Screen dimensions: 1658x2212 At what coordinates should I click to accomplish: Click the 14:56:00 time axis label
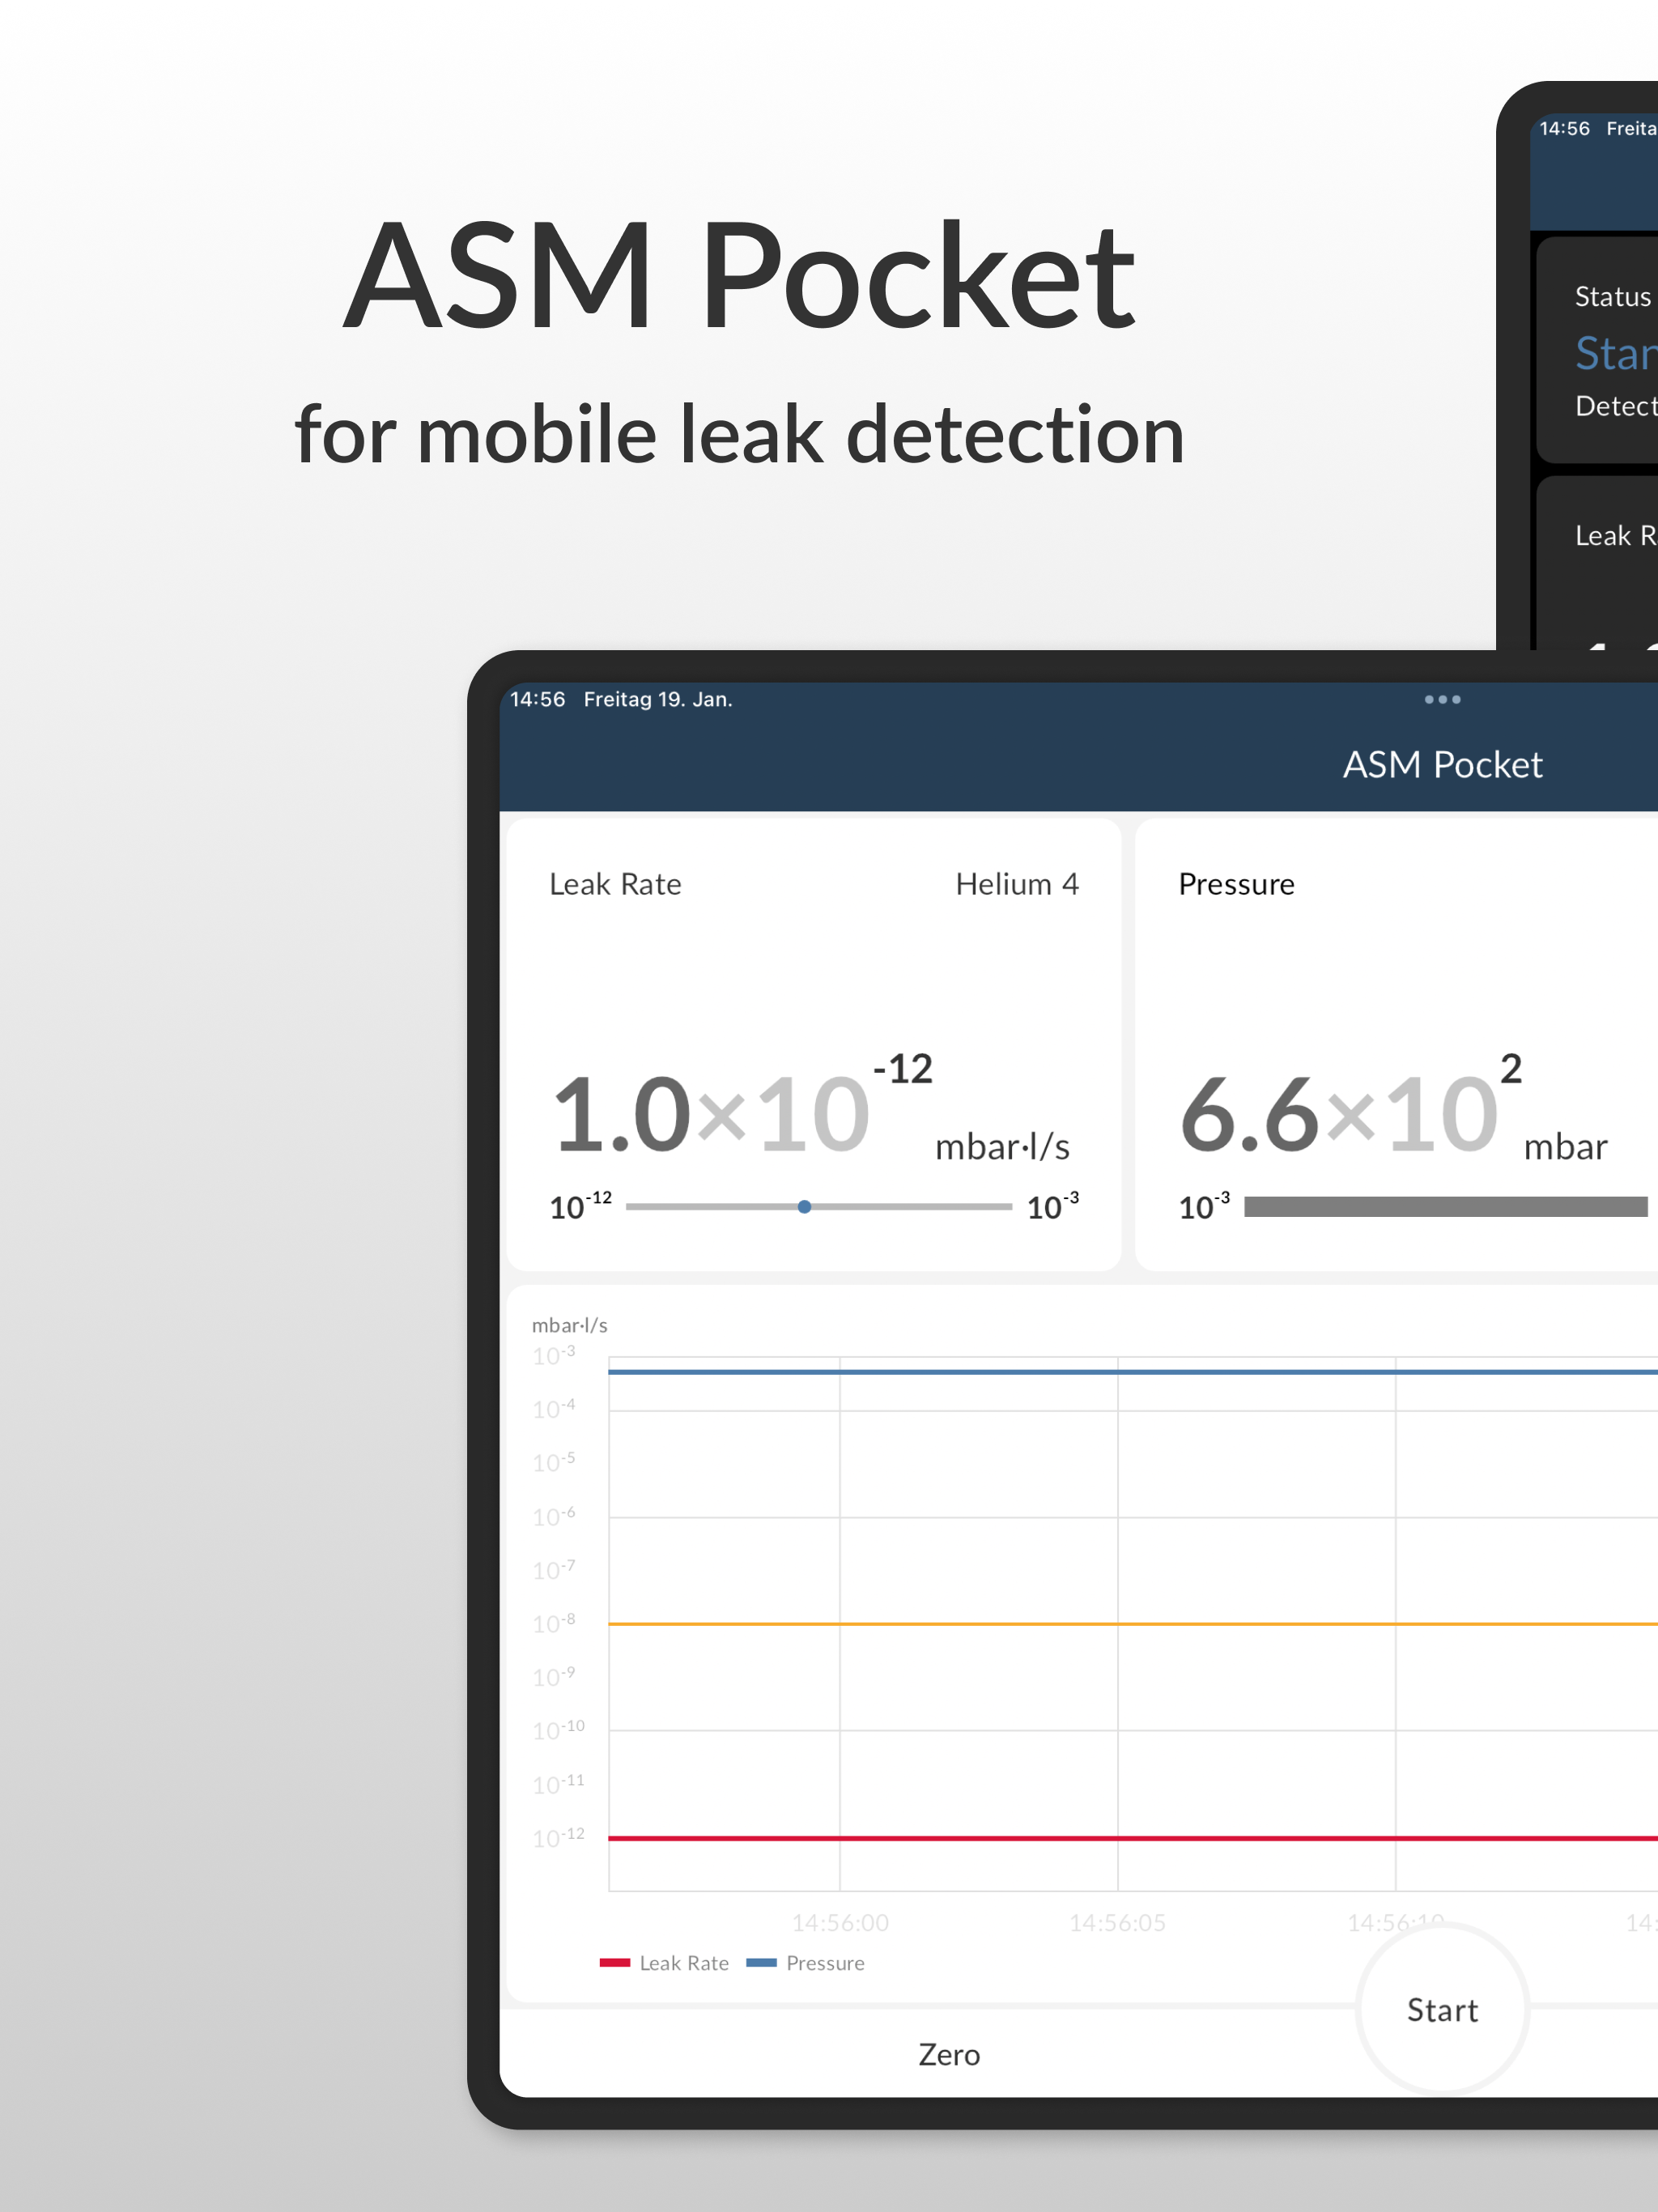(x=840, y=1922)
